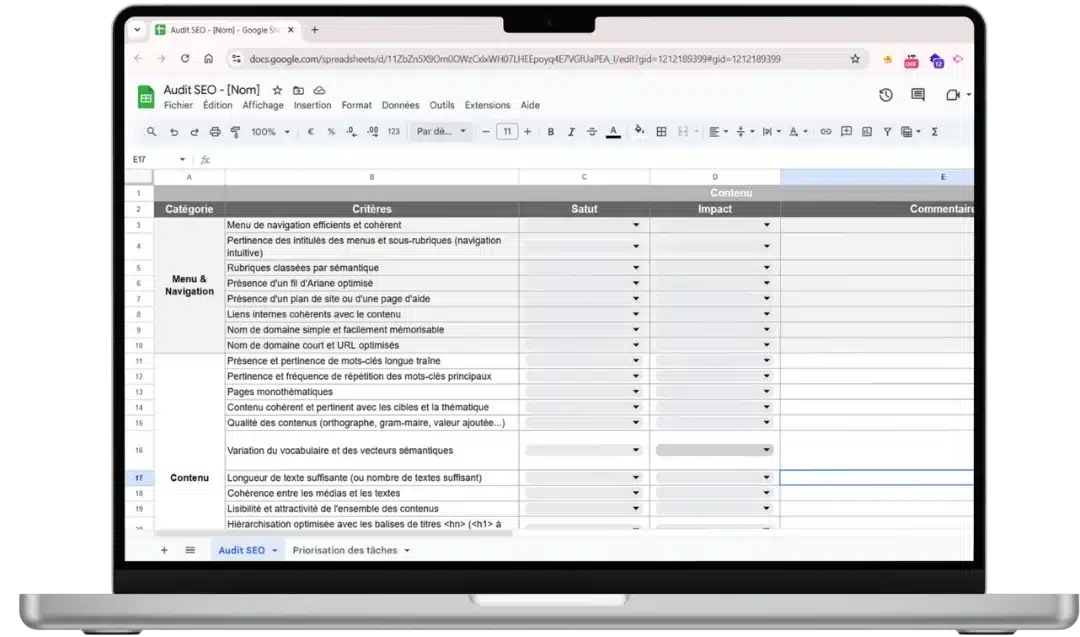Expand the 100% zoom level dropdown

pyautogui.click(x=270, y=132)
